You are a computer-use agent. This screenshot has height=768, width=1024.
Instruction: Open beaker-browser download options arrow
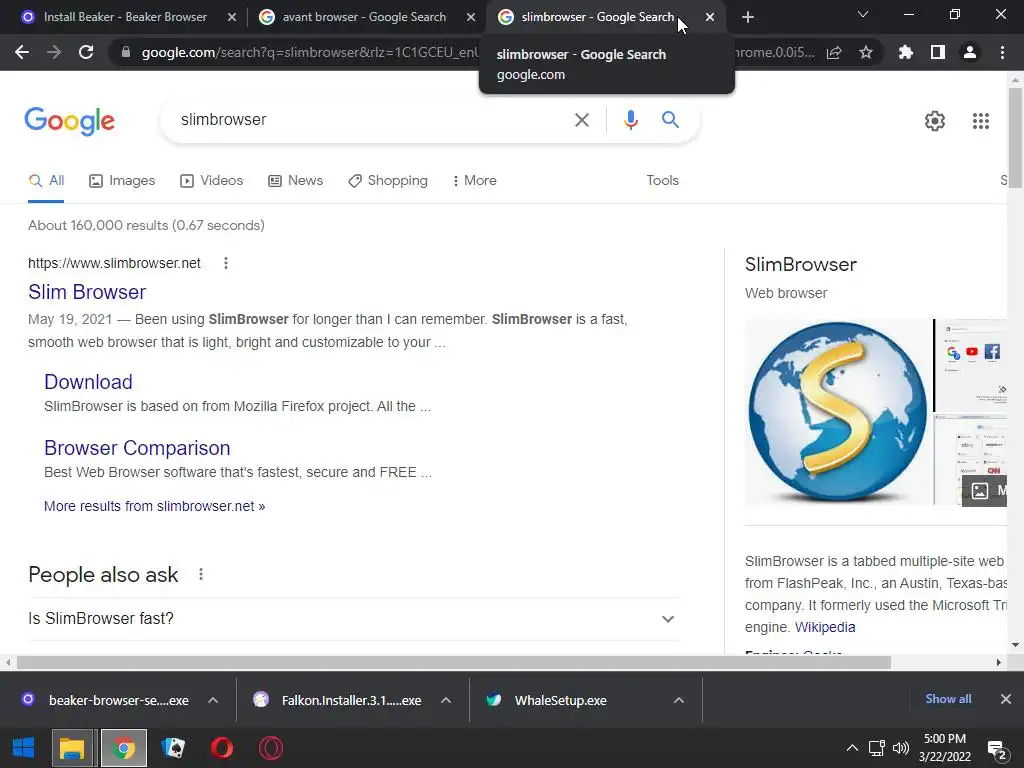[x=213, y=700]
